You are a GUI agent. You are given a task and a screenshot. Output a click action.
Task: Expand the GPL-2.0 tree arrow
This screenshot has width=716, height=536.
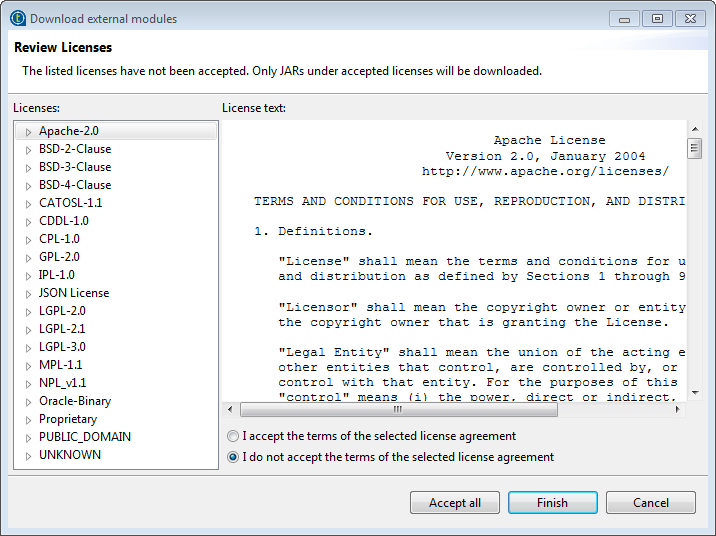tap(29, 258)
